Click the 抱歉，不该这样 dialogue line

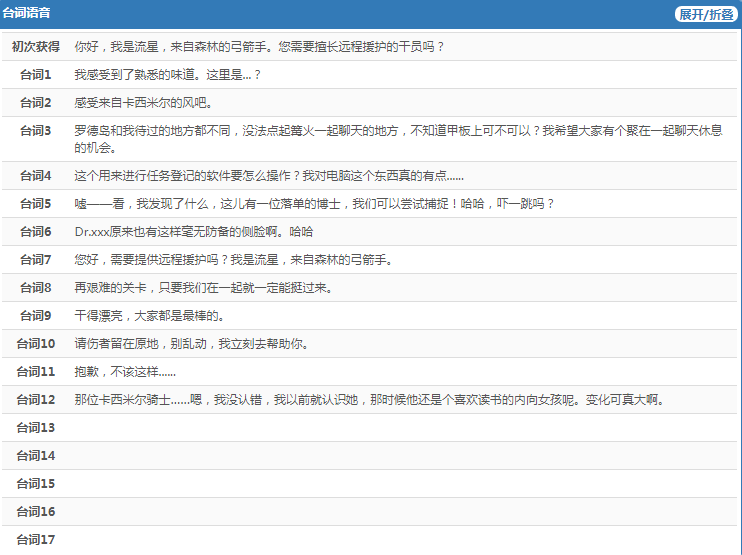pyautogui.click(x=125, y=372)
